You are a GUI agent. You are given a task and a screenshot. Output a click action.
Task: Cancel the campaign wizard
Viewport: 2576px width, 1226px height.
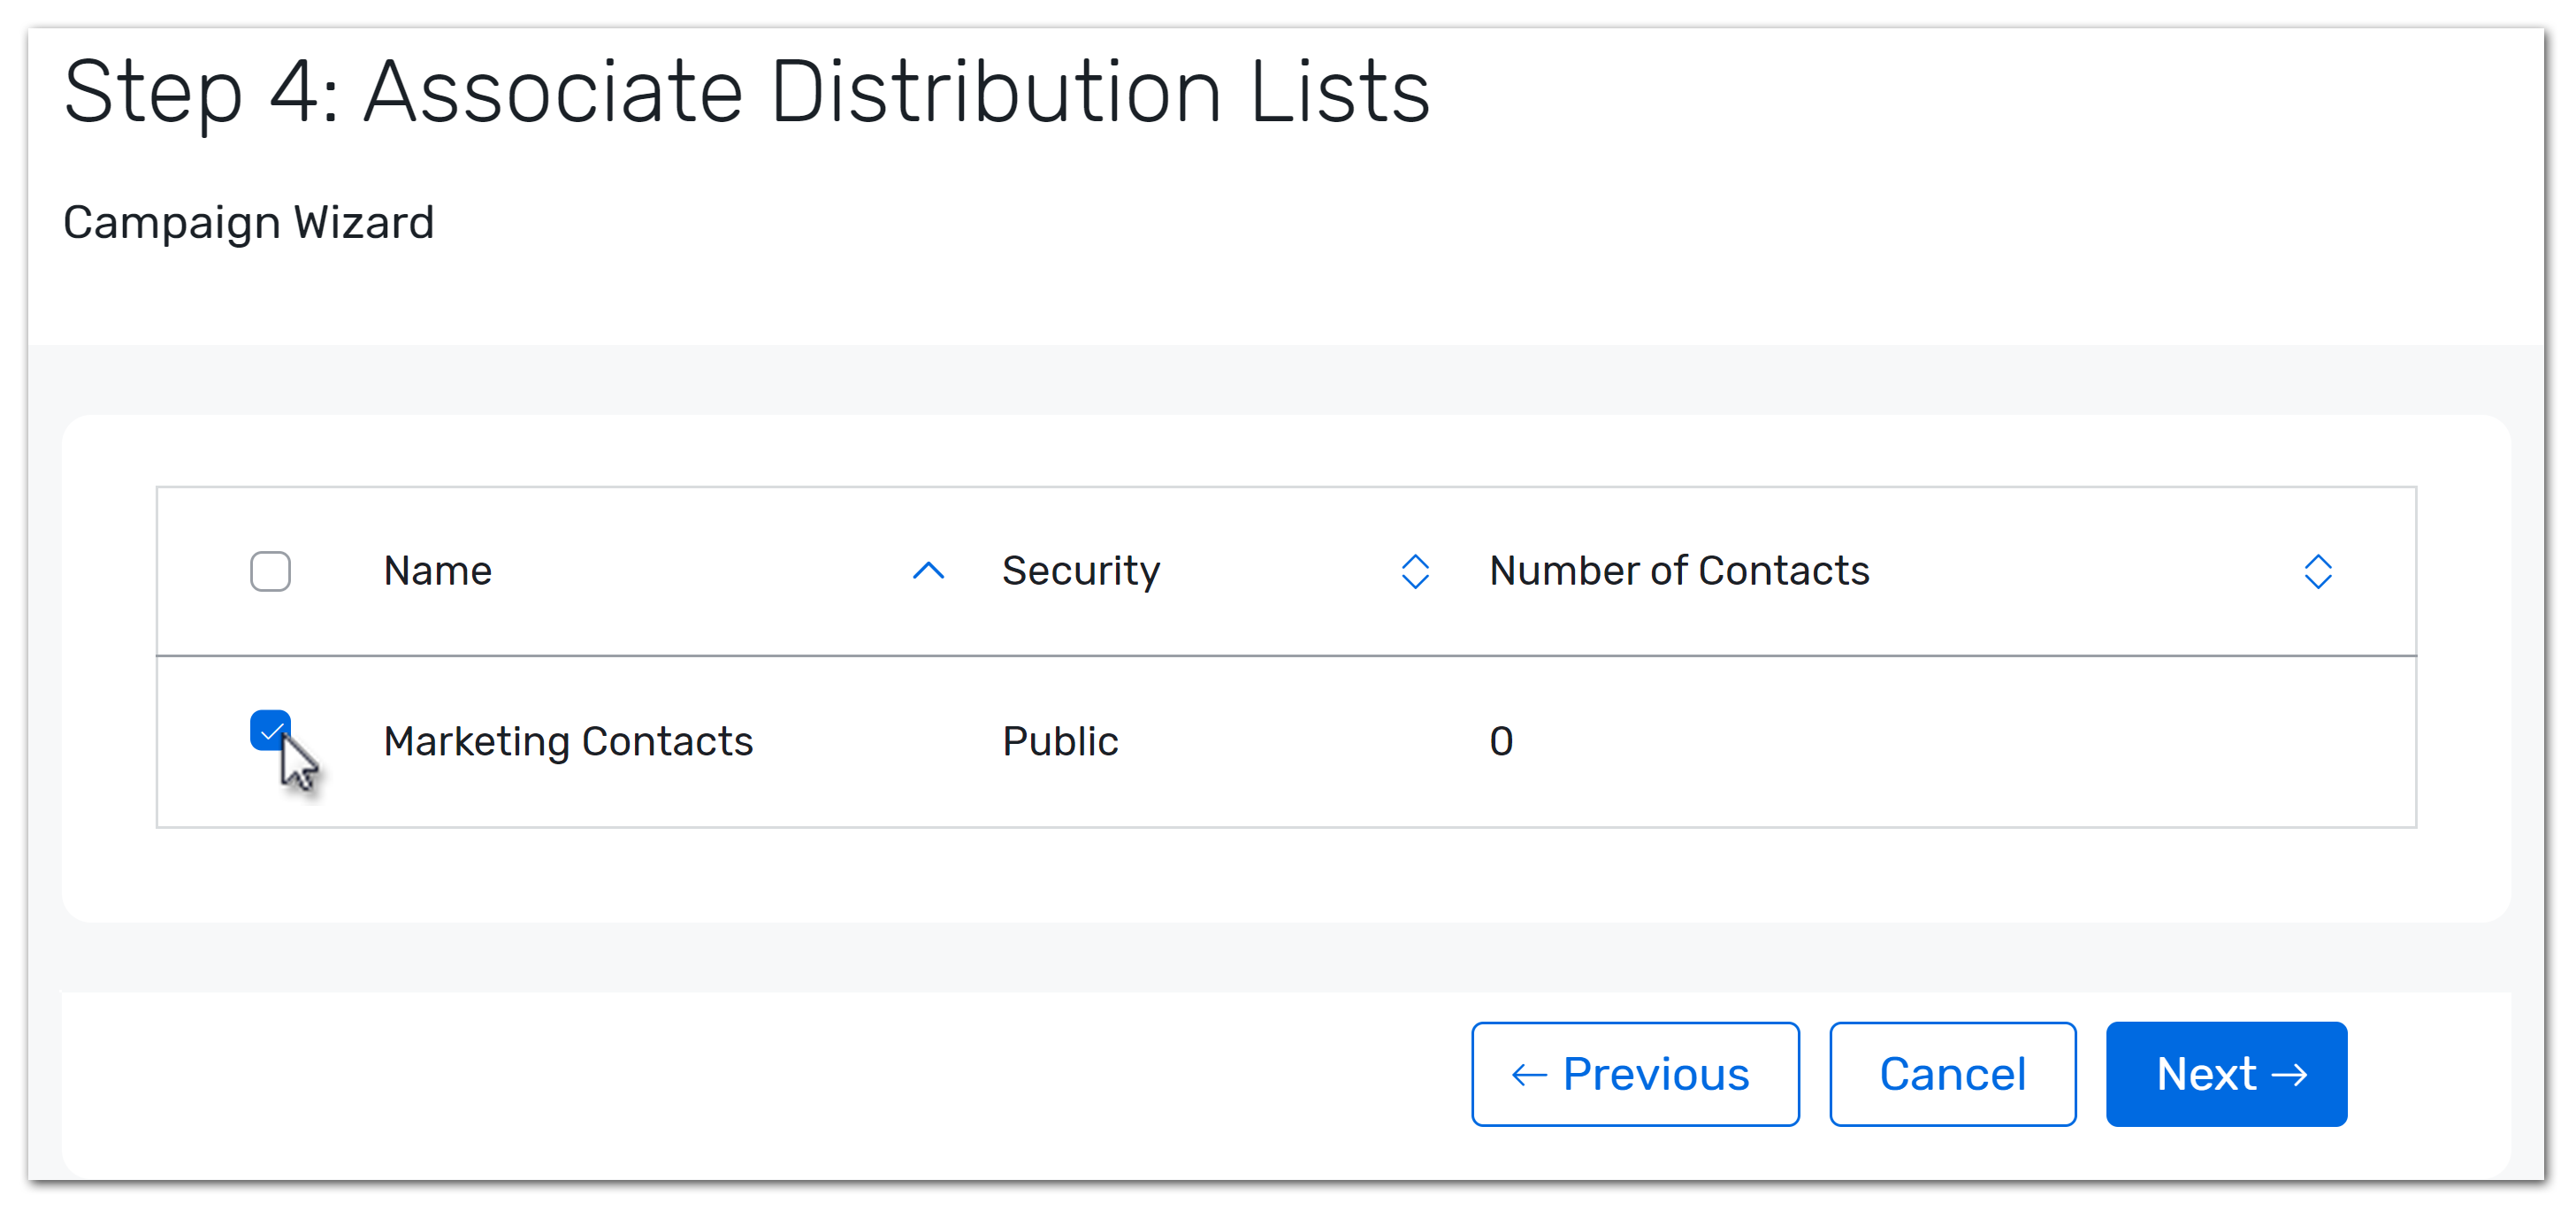coord(1952,1074)
